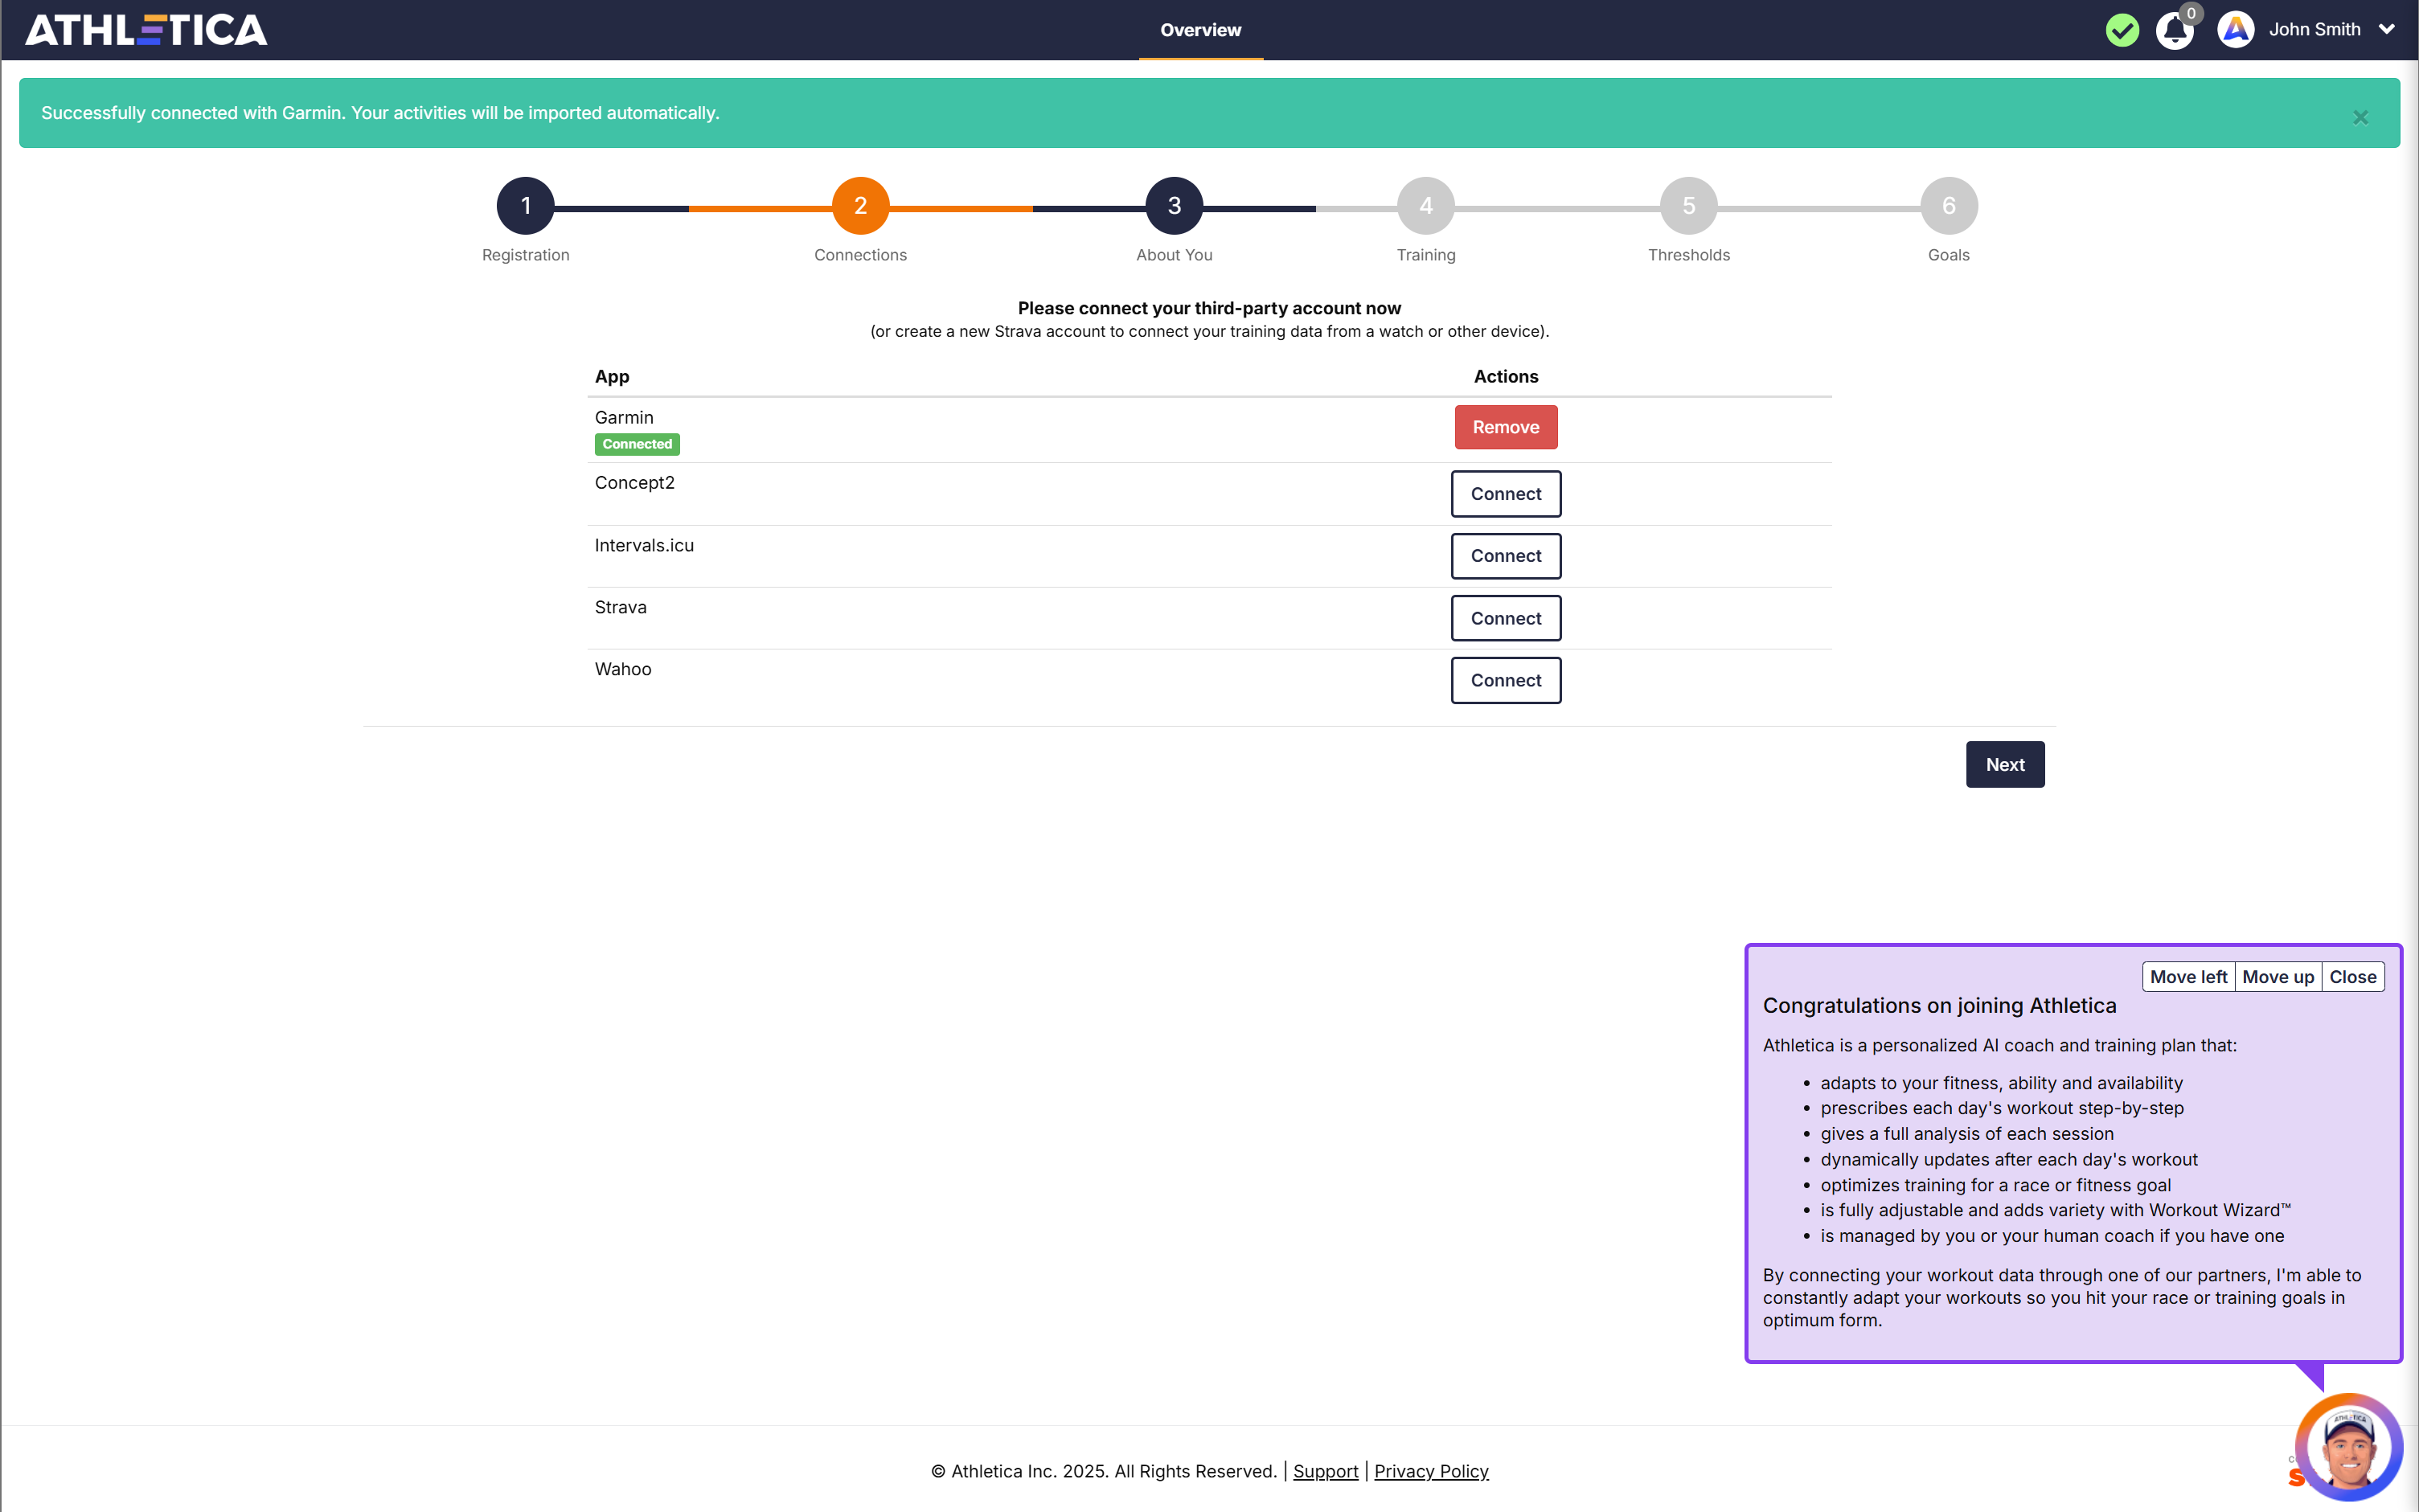Open the green checkmark status icon
The height and width of the screenshot is (1512, 2419).
pyautogui.click(x=2122, y=30)
